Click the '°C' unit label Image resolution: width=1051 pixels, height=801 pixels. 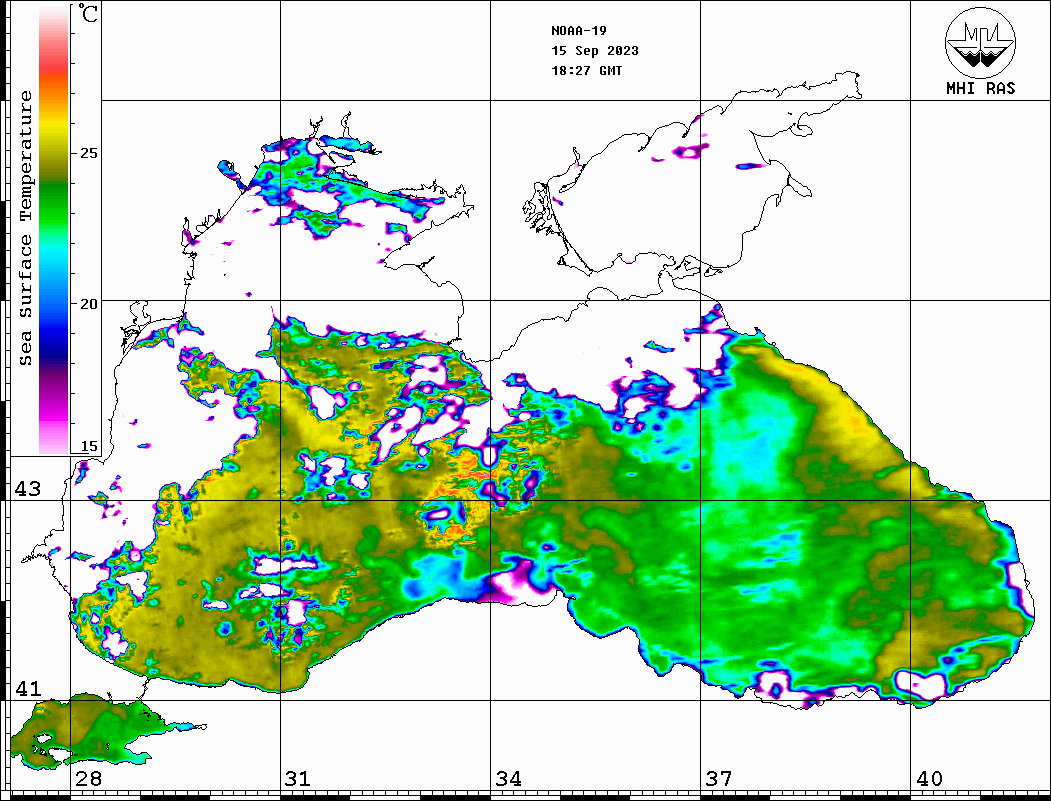coord(88,13)
